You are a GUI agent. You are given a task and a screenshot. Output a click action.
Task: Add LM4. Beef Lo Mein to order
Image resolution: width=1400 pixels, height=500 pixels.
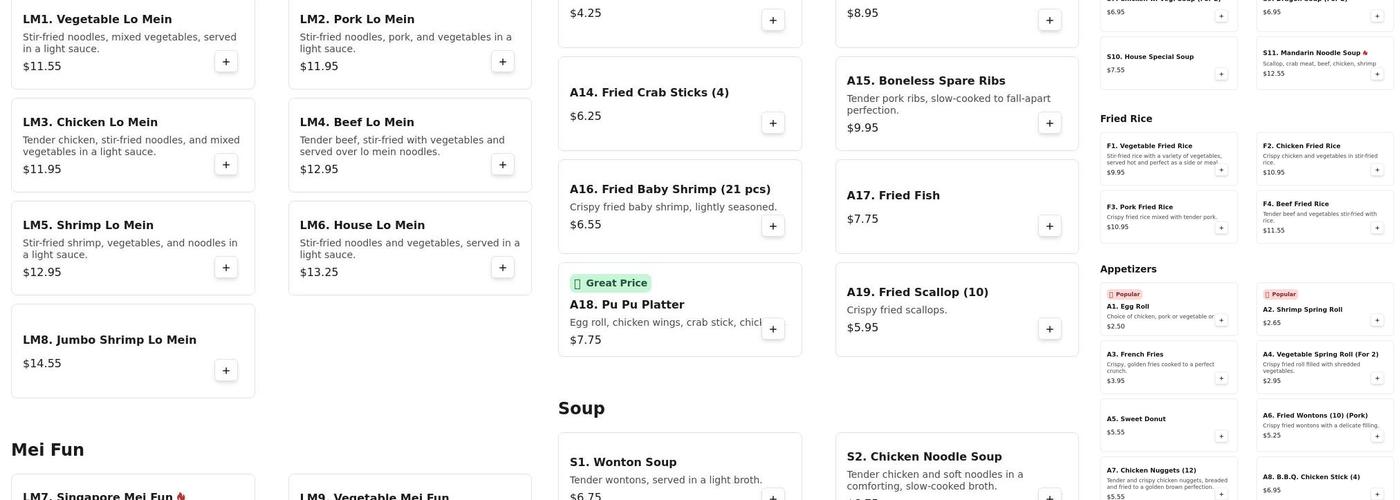click(x=503, y=165)
